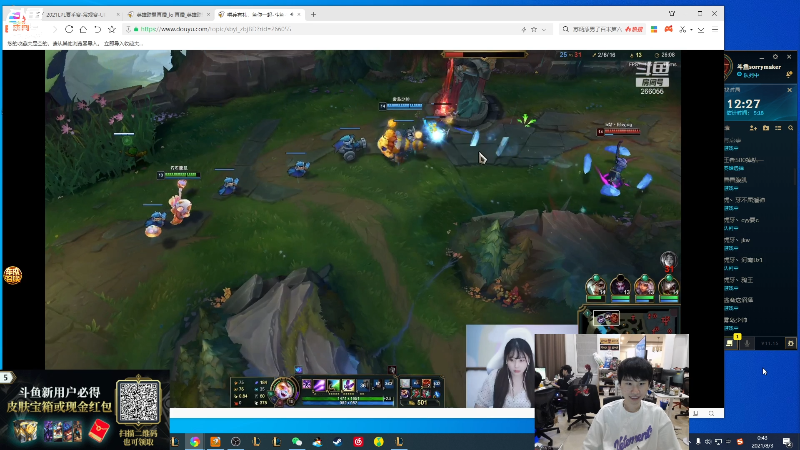Close the second browser tab
Image resolution: width=800 pixels, height=450 pixels.
(208, 14)
